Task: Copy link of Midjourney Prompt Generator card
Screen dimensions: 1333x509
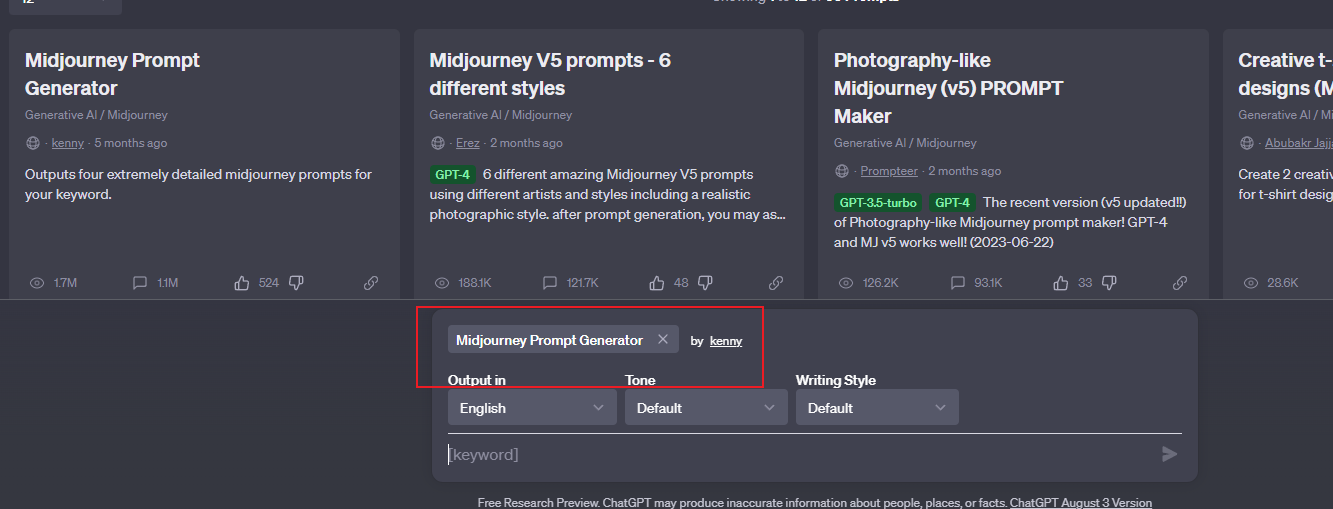Action: pos(371,283)
